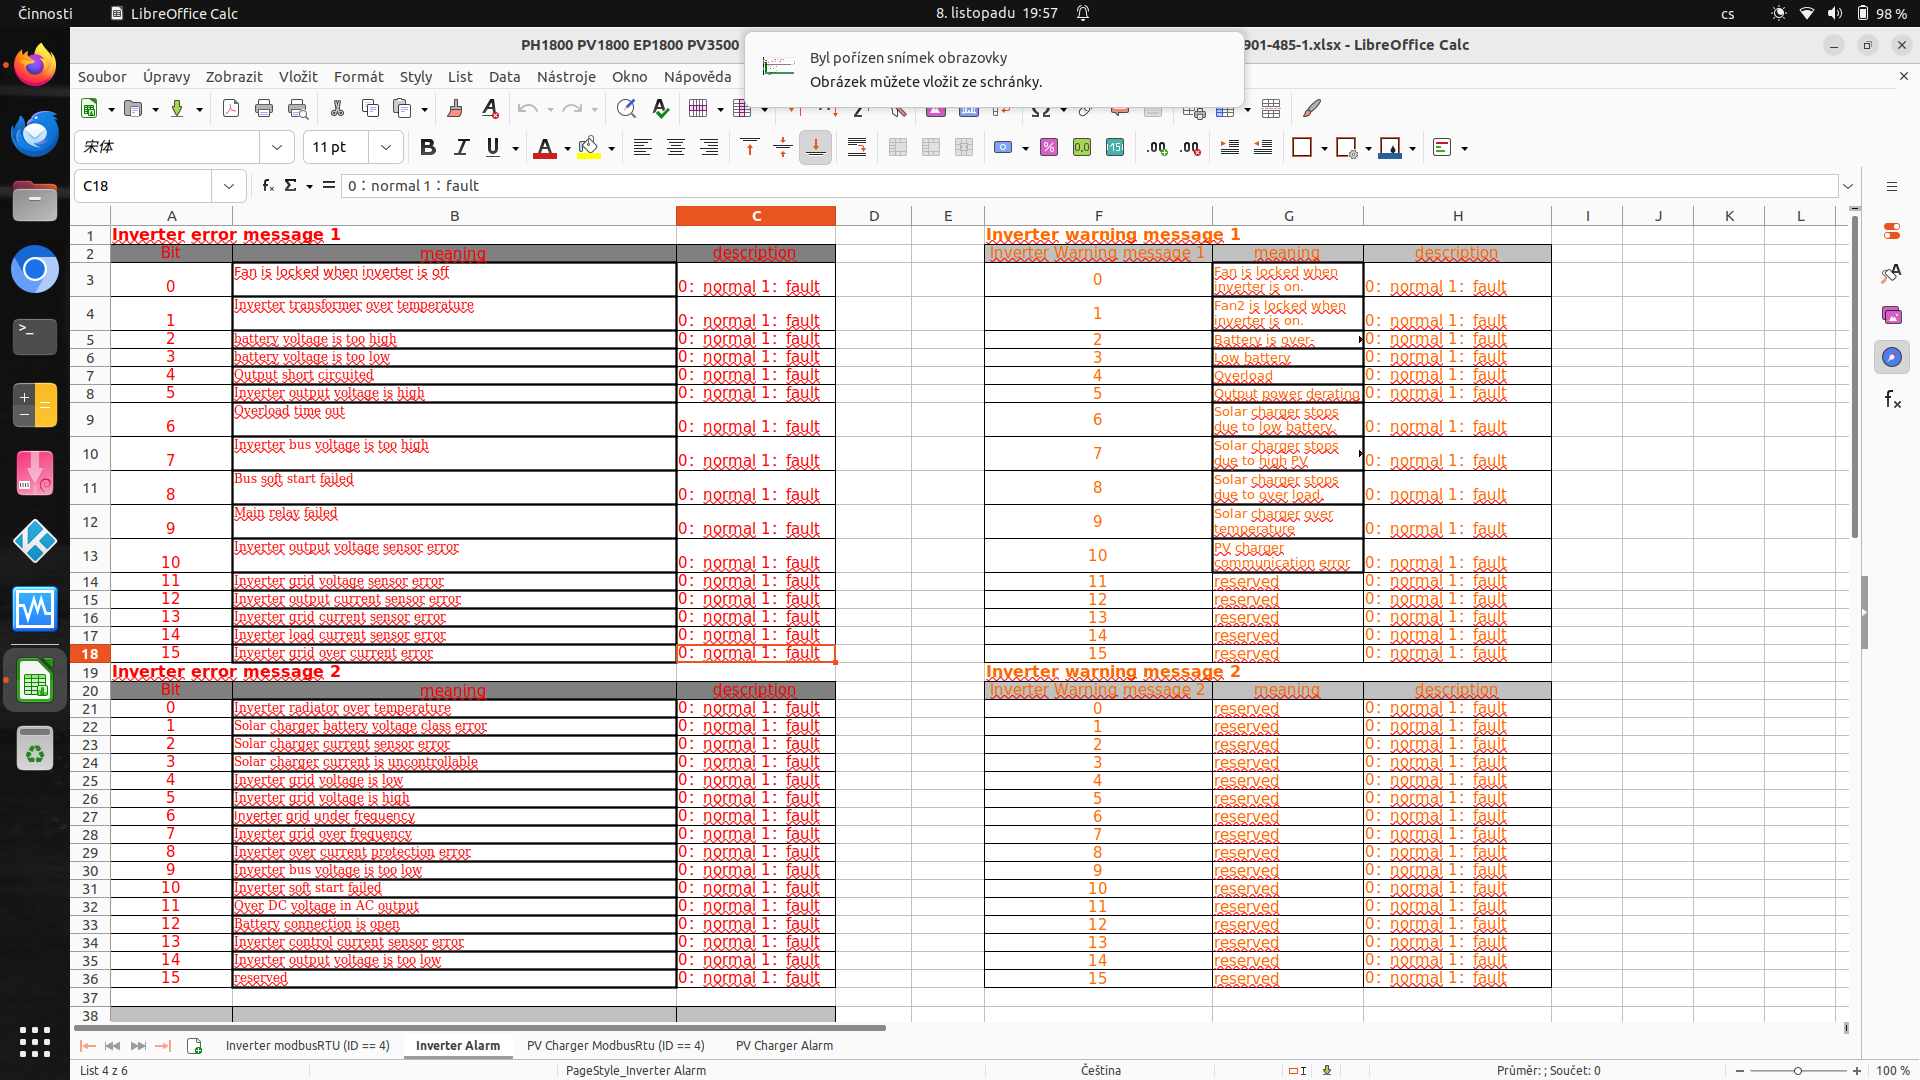The width and height of the screenshot is (1920, 1080).
Task: Switch to PV Charger Alarm sheet tab
Action: point(784,1046)
